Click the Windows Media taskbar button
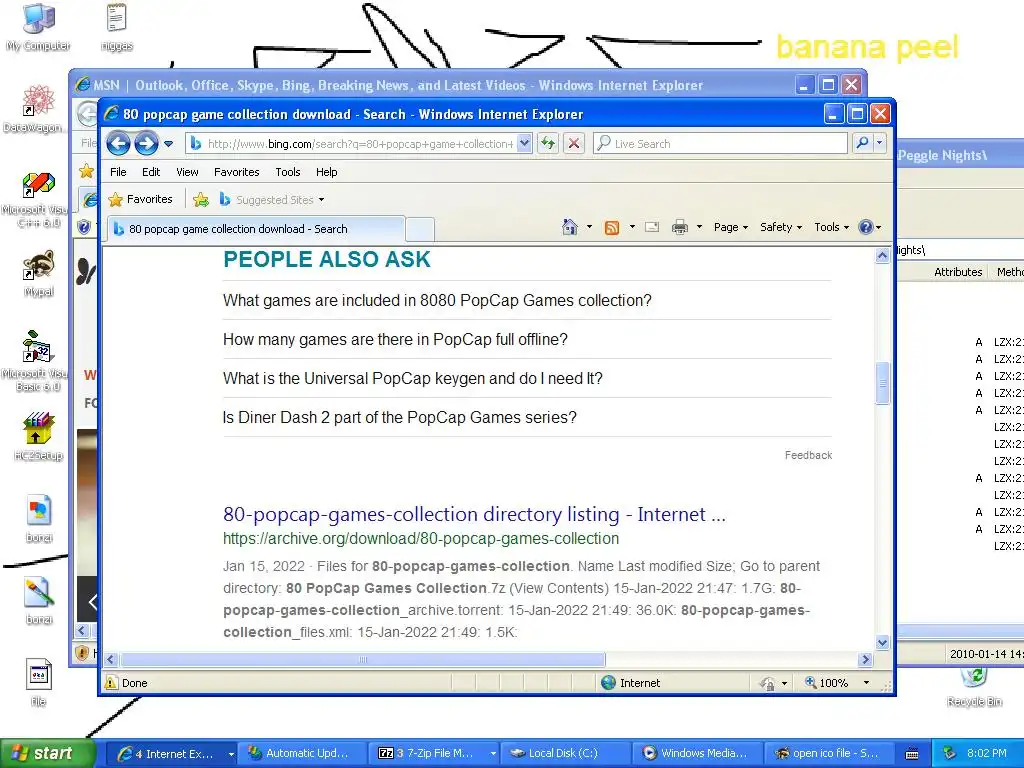1024x768 pixels. click(697, 754)
